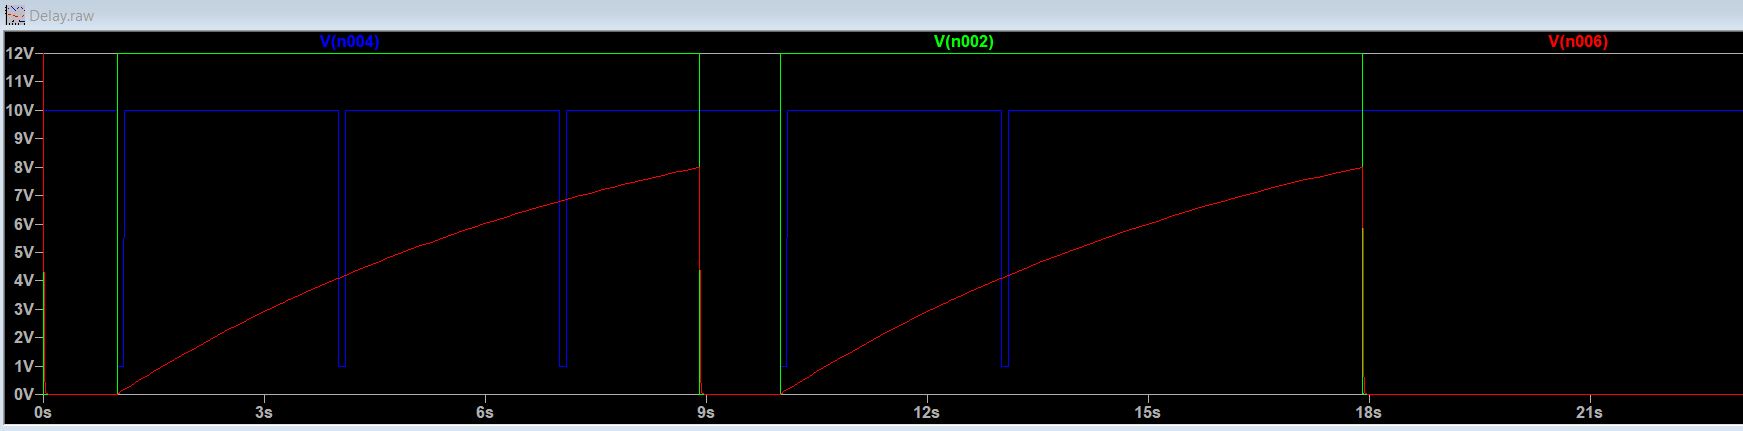
Task: Click the 21s time axis label
Action: (1590, 412)
